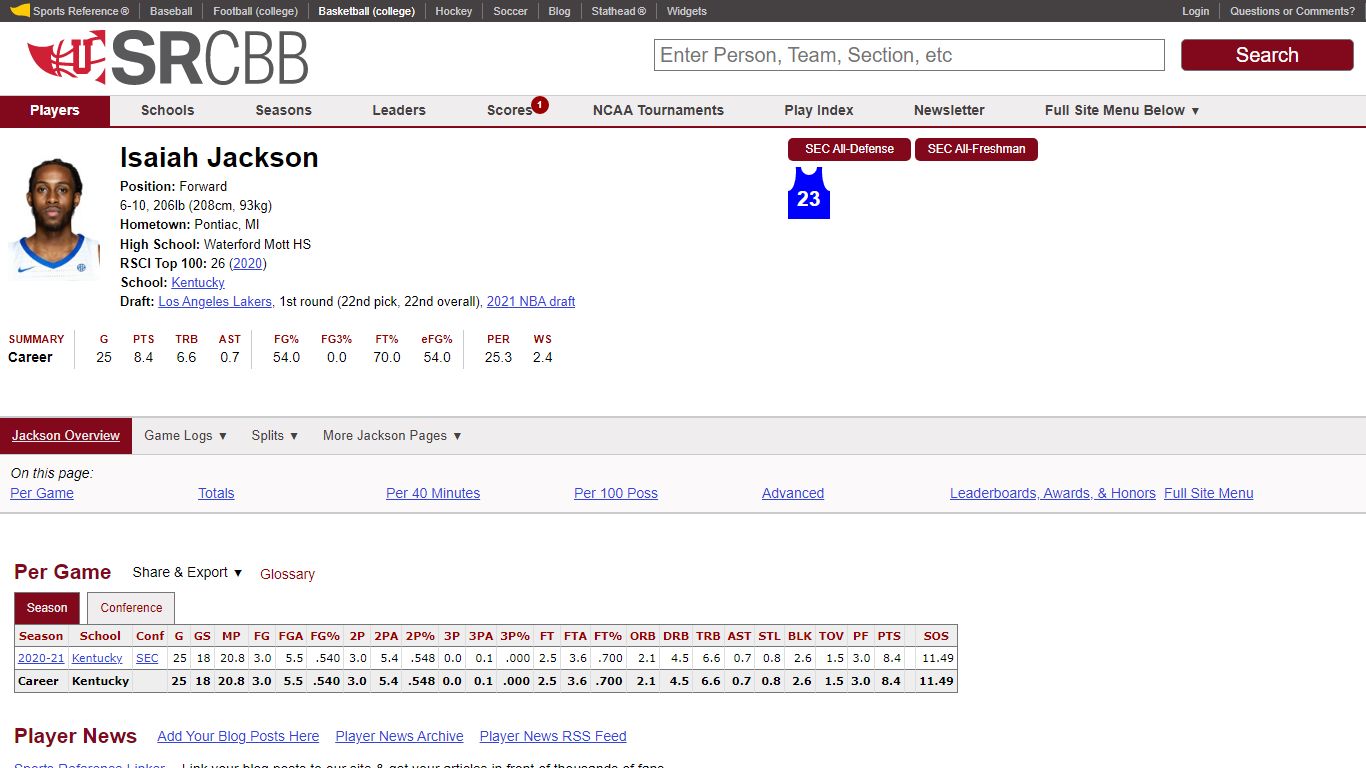Jump to Per 40 Minutes section

tap(433, 493)
